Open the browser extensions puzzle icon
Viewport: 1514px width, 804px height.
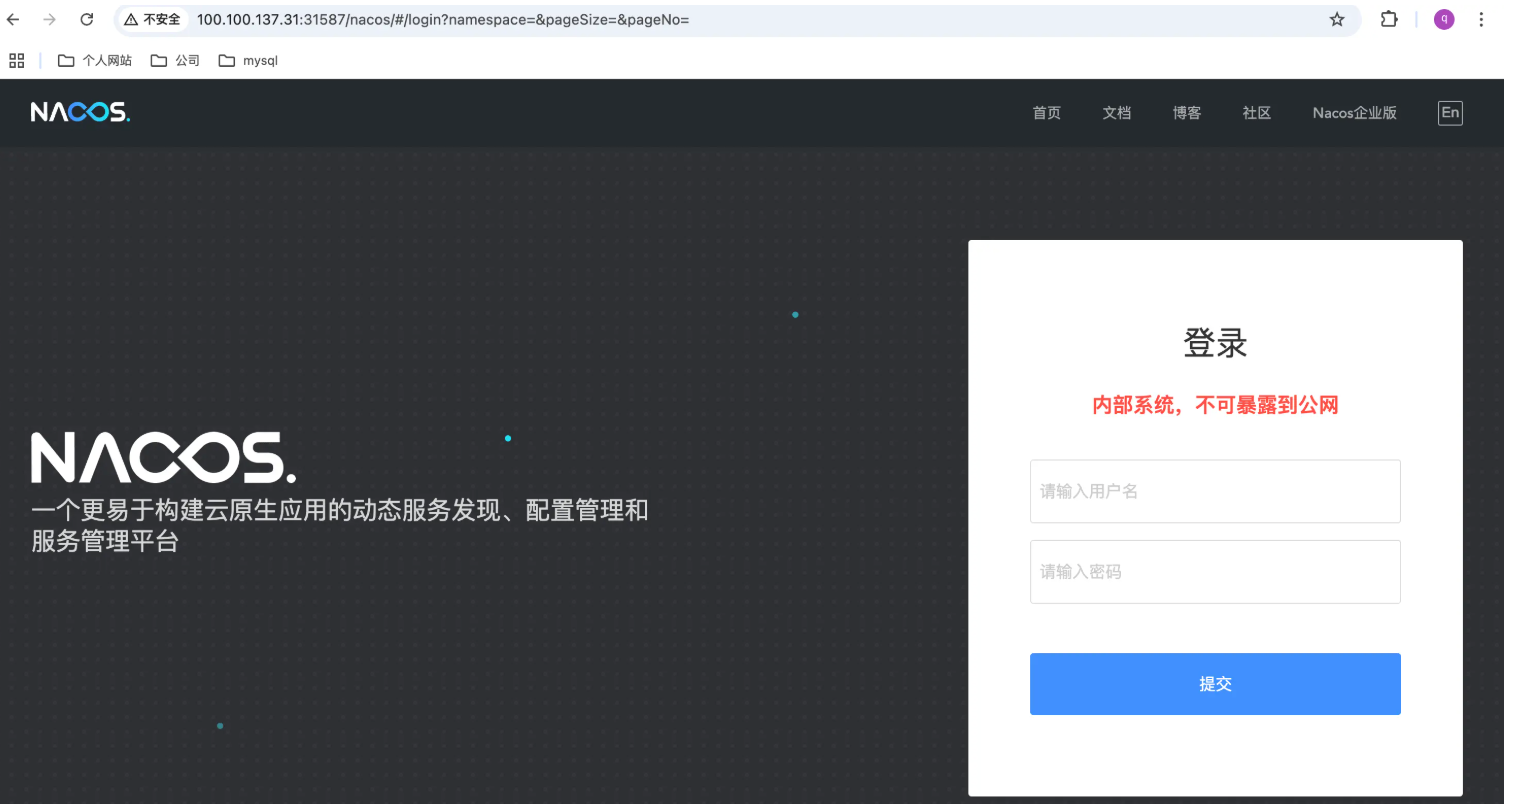tap(1389, 19)
